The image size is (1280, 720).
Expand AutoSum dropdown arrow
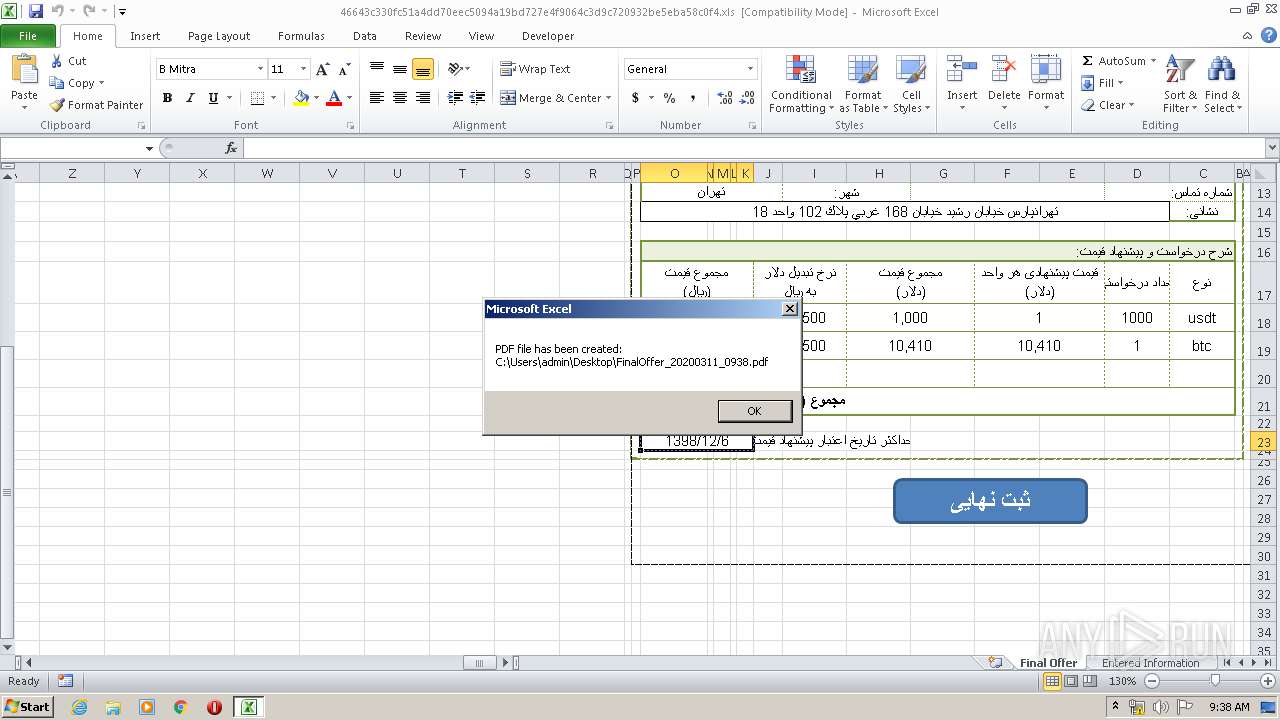click(1153, 61)
